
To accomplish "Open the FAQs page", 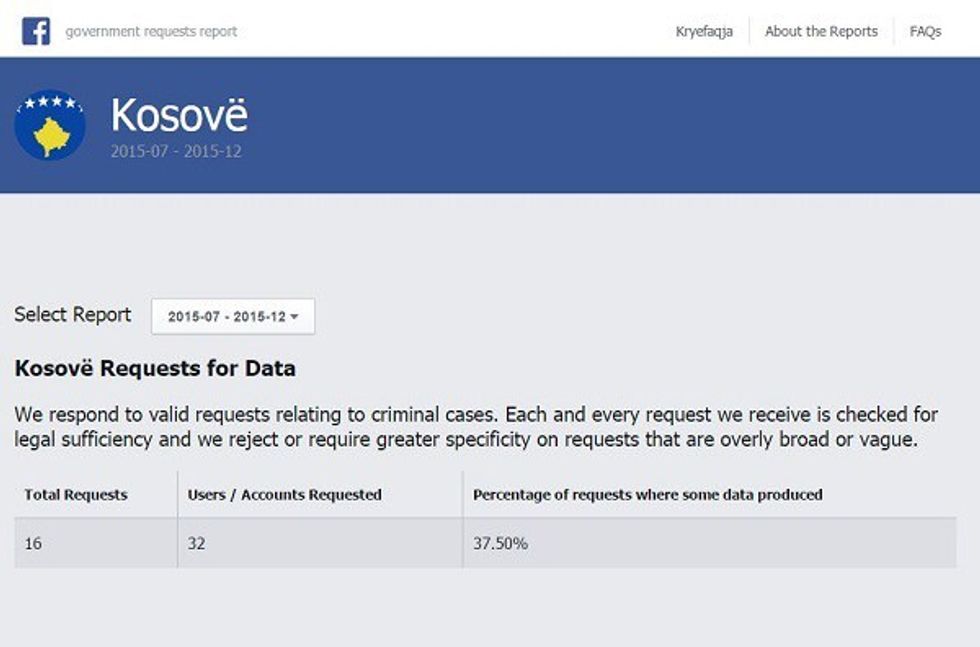I will coord(925,31).
